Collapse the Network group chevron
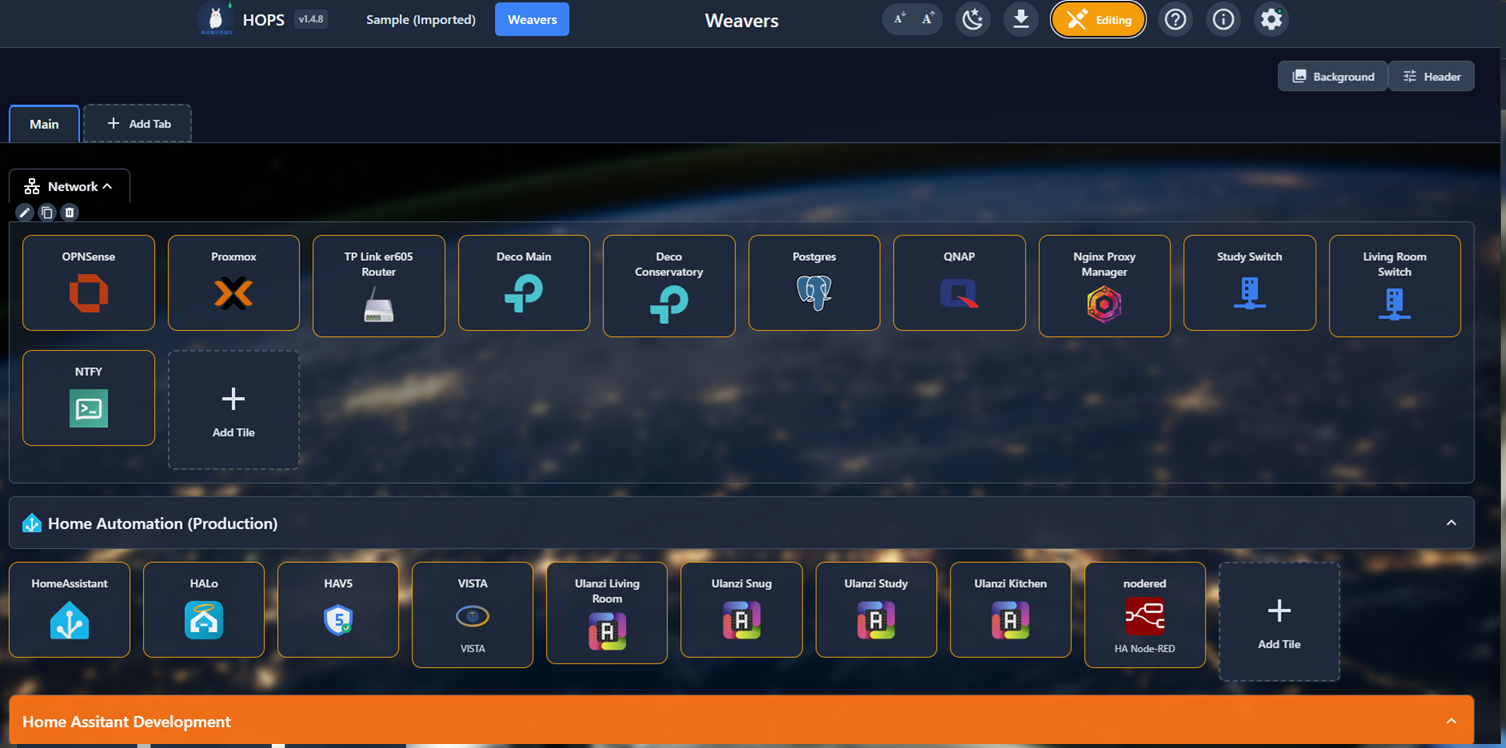This screenshot has height=748, width=1506. pos(107,187)
